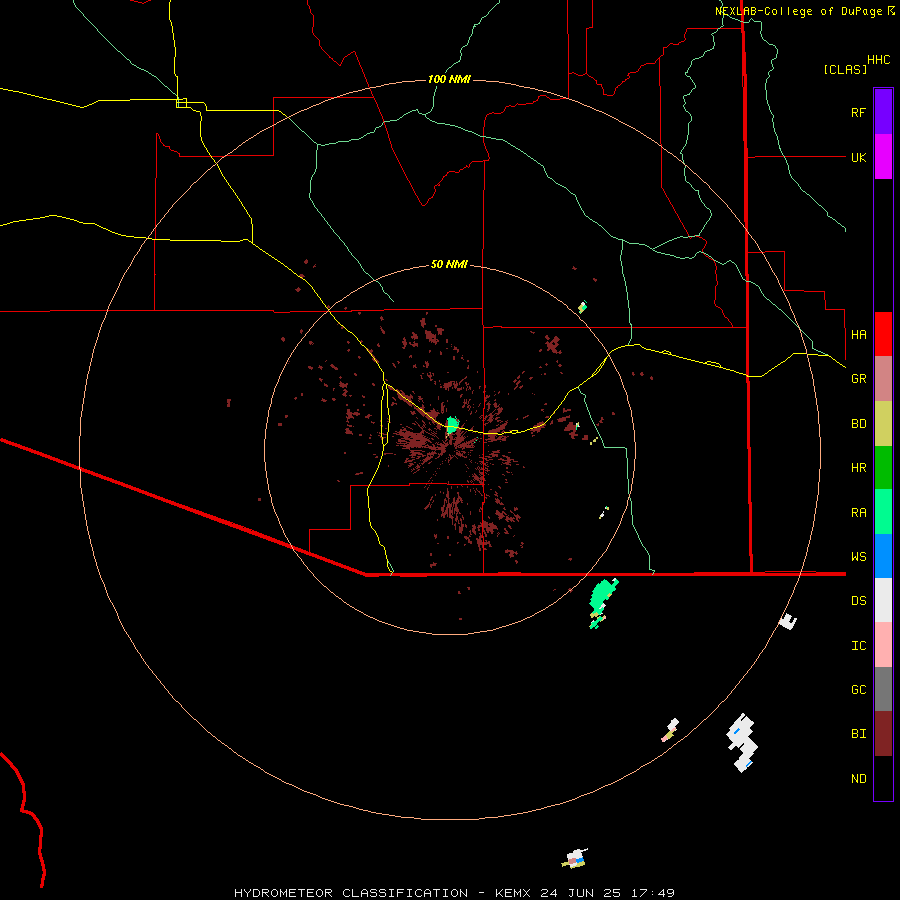Click the white DS legend swatch
The width and height of the screenshot is (900, 900).
coord(883,600)
